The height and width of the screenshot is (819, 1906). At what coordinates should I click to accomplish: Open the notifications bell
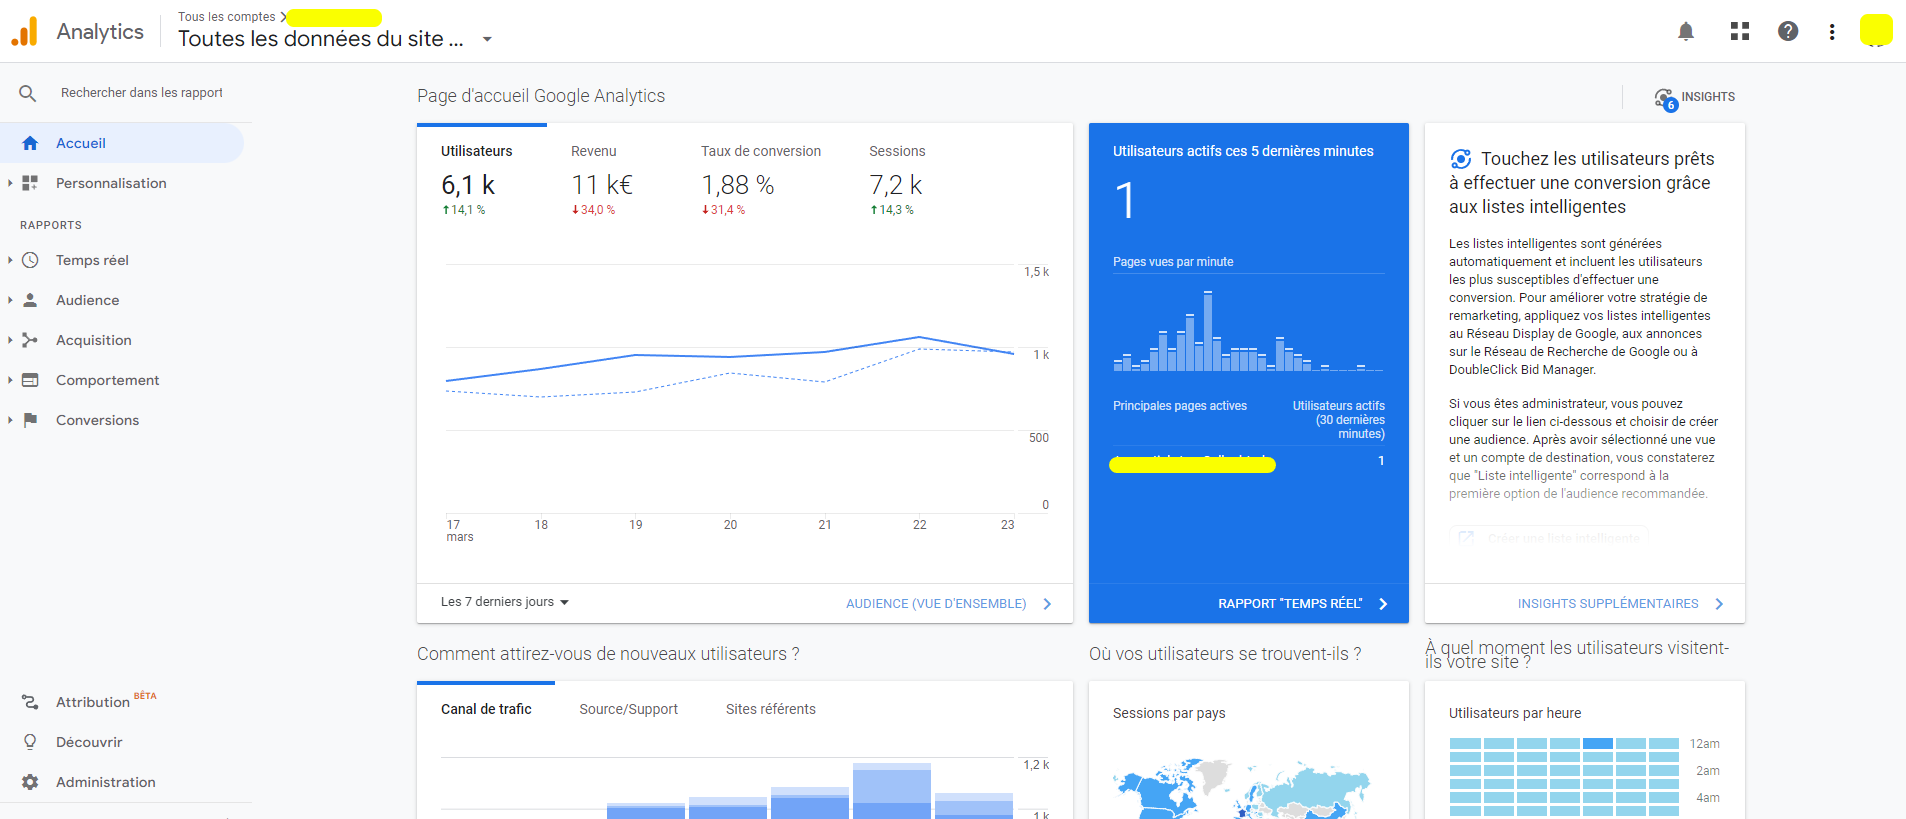click(1686, 31)
